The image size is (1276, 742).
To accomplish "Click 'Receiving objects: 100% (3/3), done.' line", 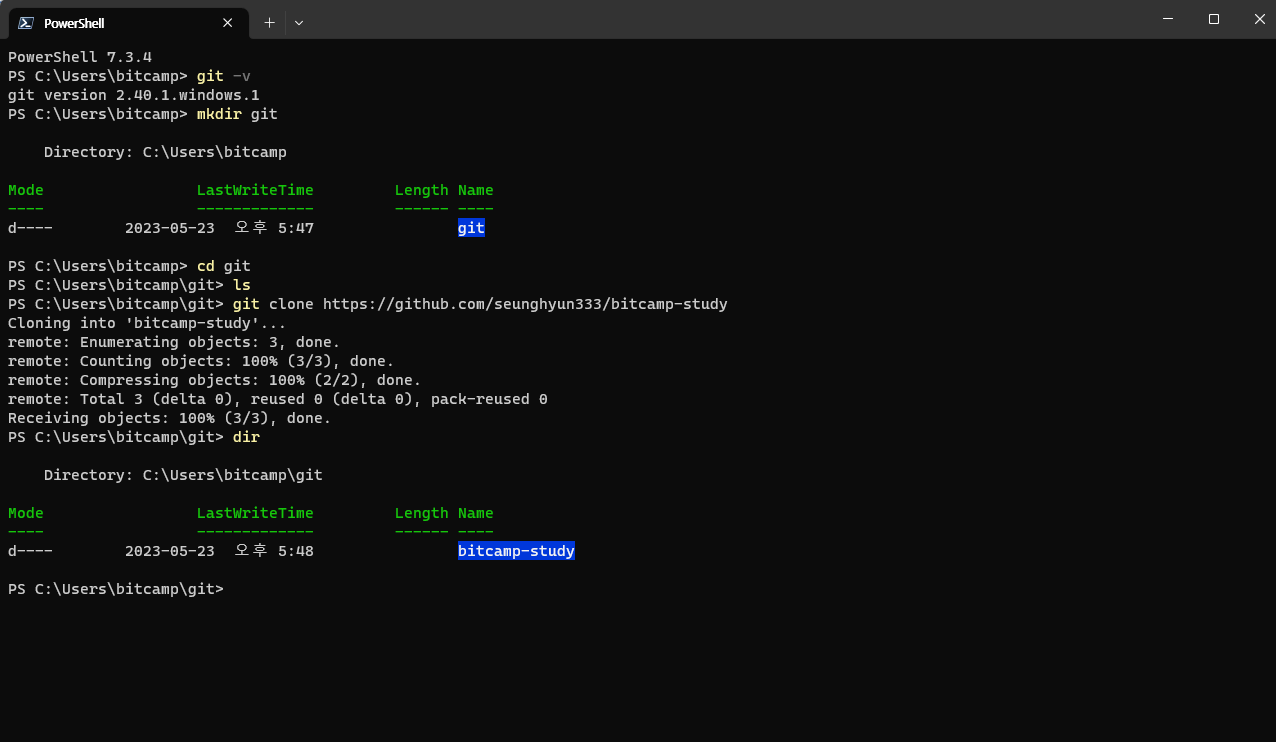I will pyautogui.click(x=170, y=418).
